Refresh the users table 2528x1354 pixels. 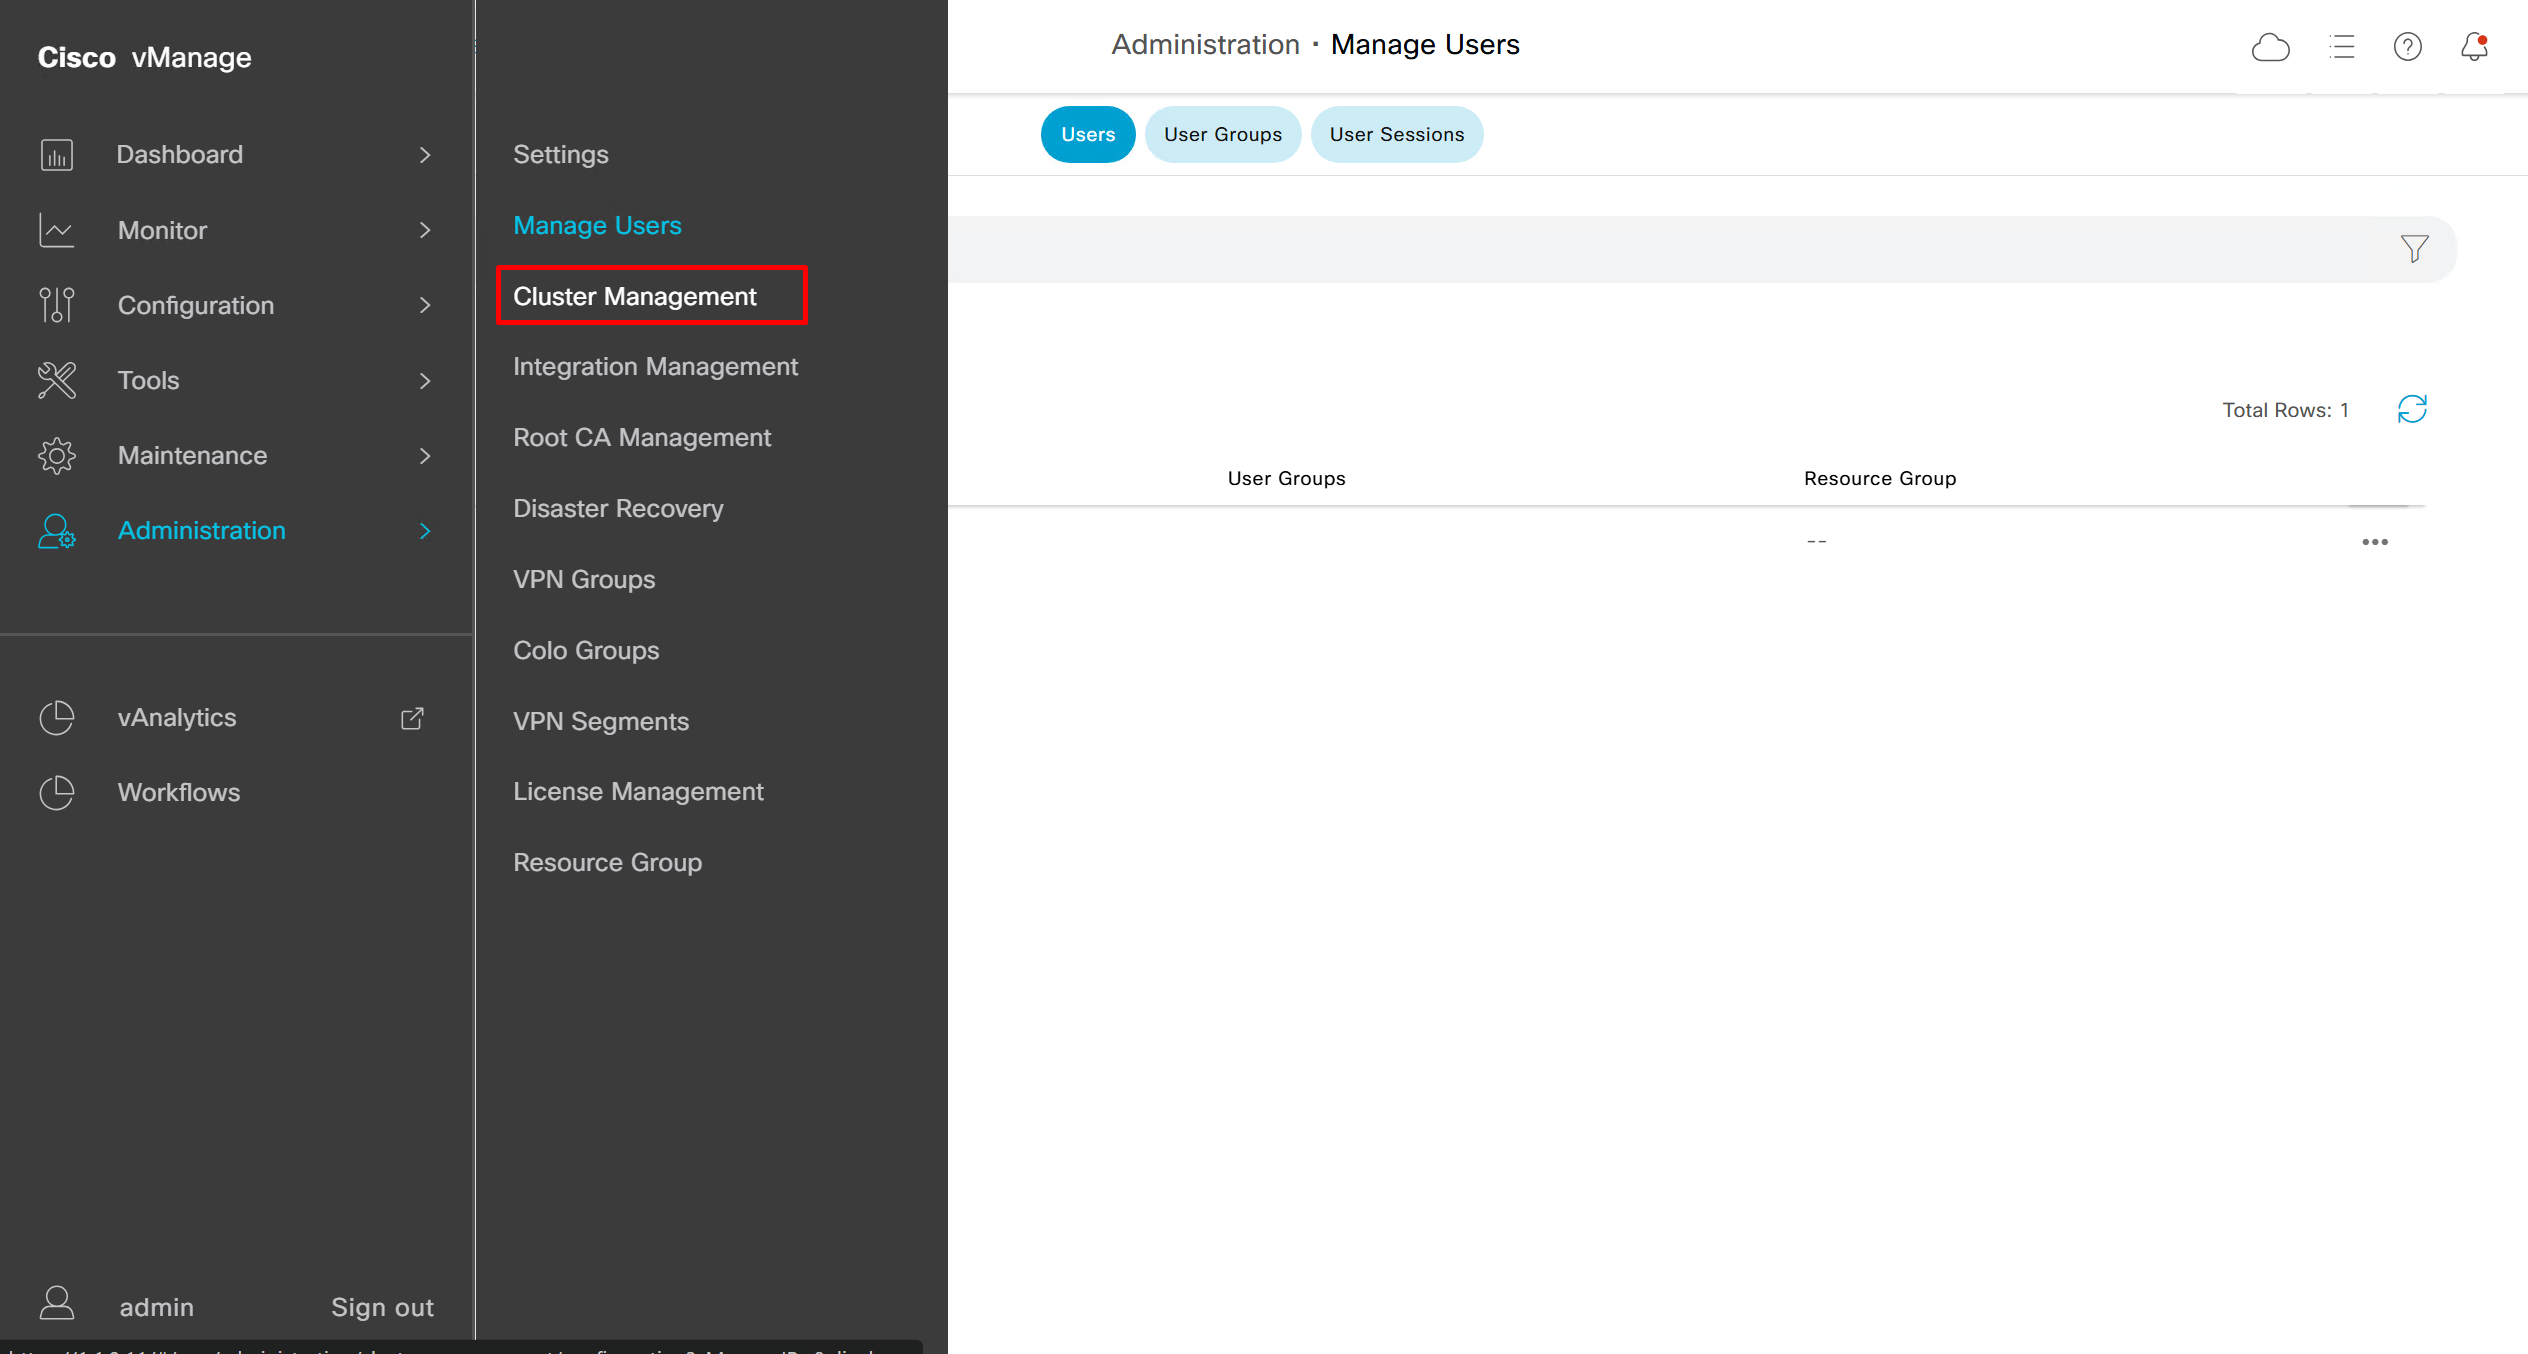(2412, 409)
